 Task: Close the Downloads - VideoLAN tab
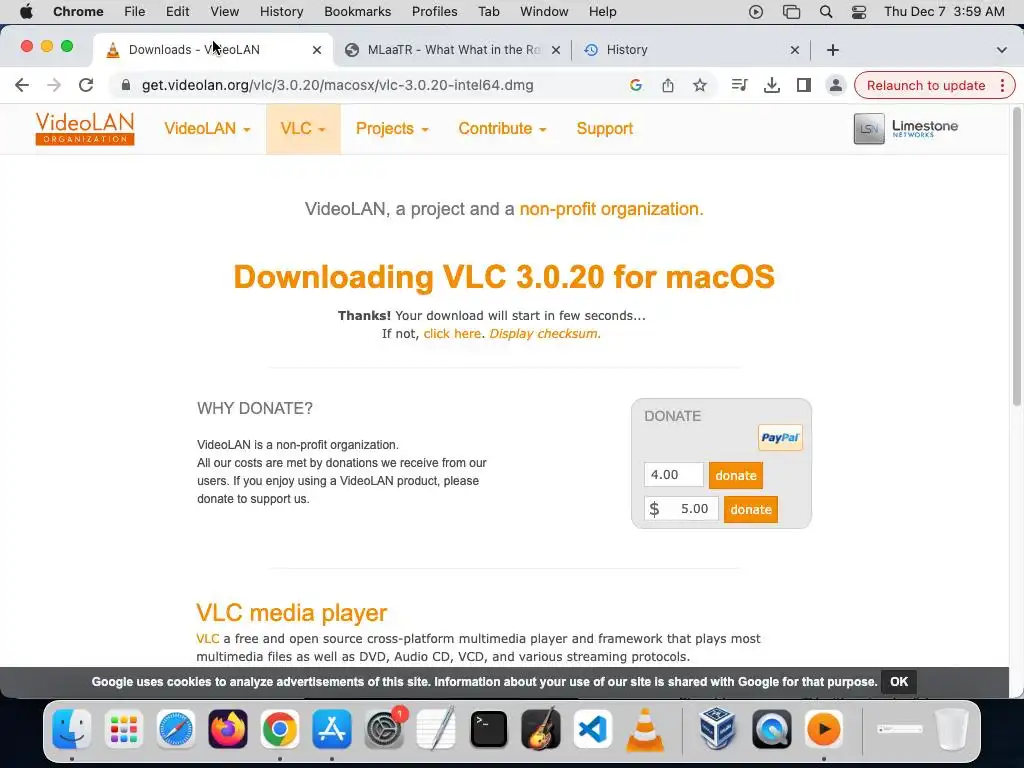pyautogui.click(x=317, y=50)
